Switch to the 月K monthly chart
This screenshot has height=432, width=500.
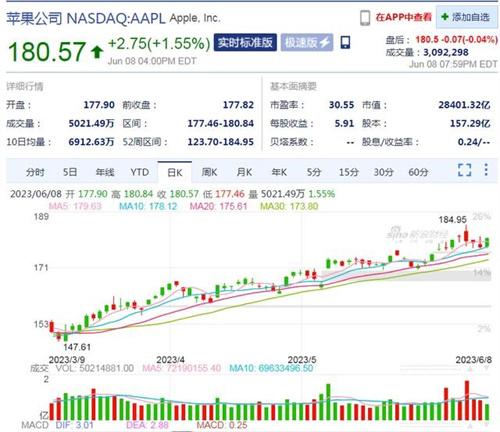[244, 172]
